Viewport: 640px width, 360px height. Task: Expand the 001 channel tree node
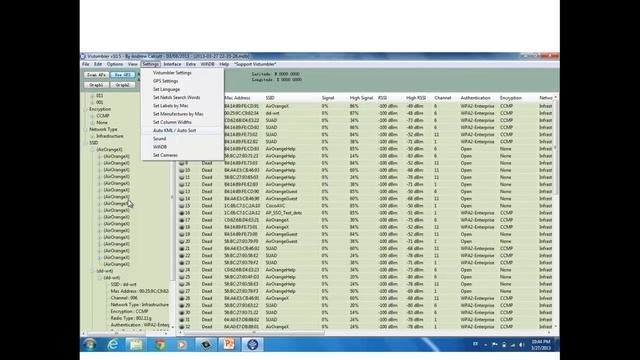(92, 102)
